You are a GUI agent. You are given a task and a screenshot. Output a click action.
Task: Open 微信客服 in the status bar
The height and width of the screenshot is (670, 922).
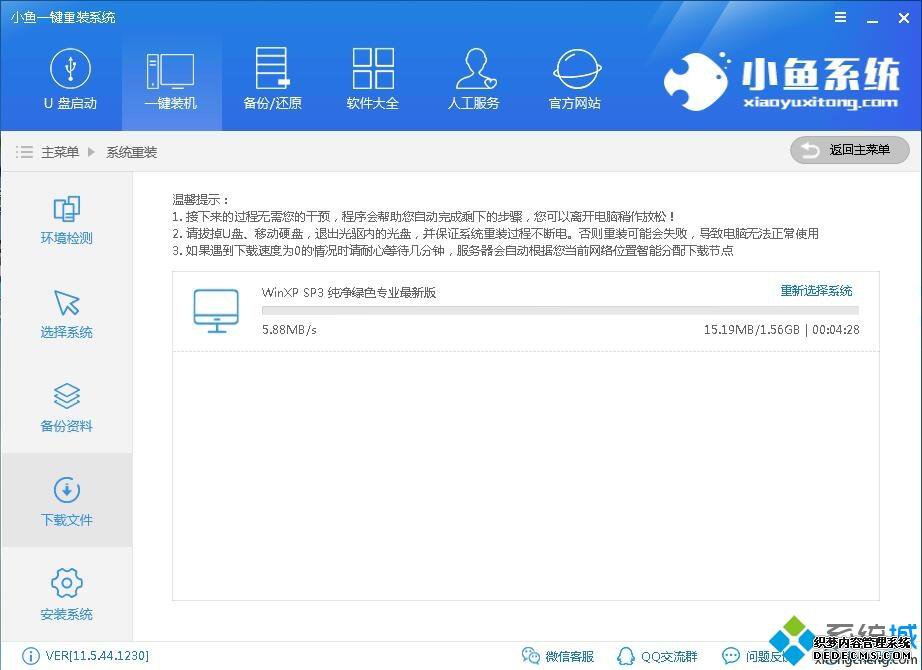tap(558, 656)
